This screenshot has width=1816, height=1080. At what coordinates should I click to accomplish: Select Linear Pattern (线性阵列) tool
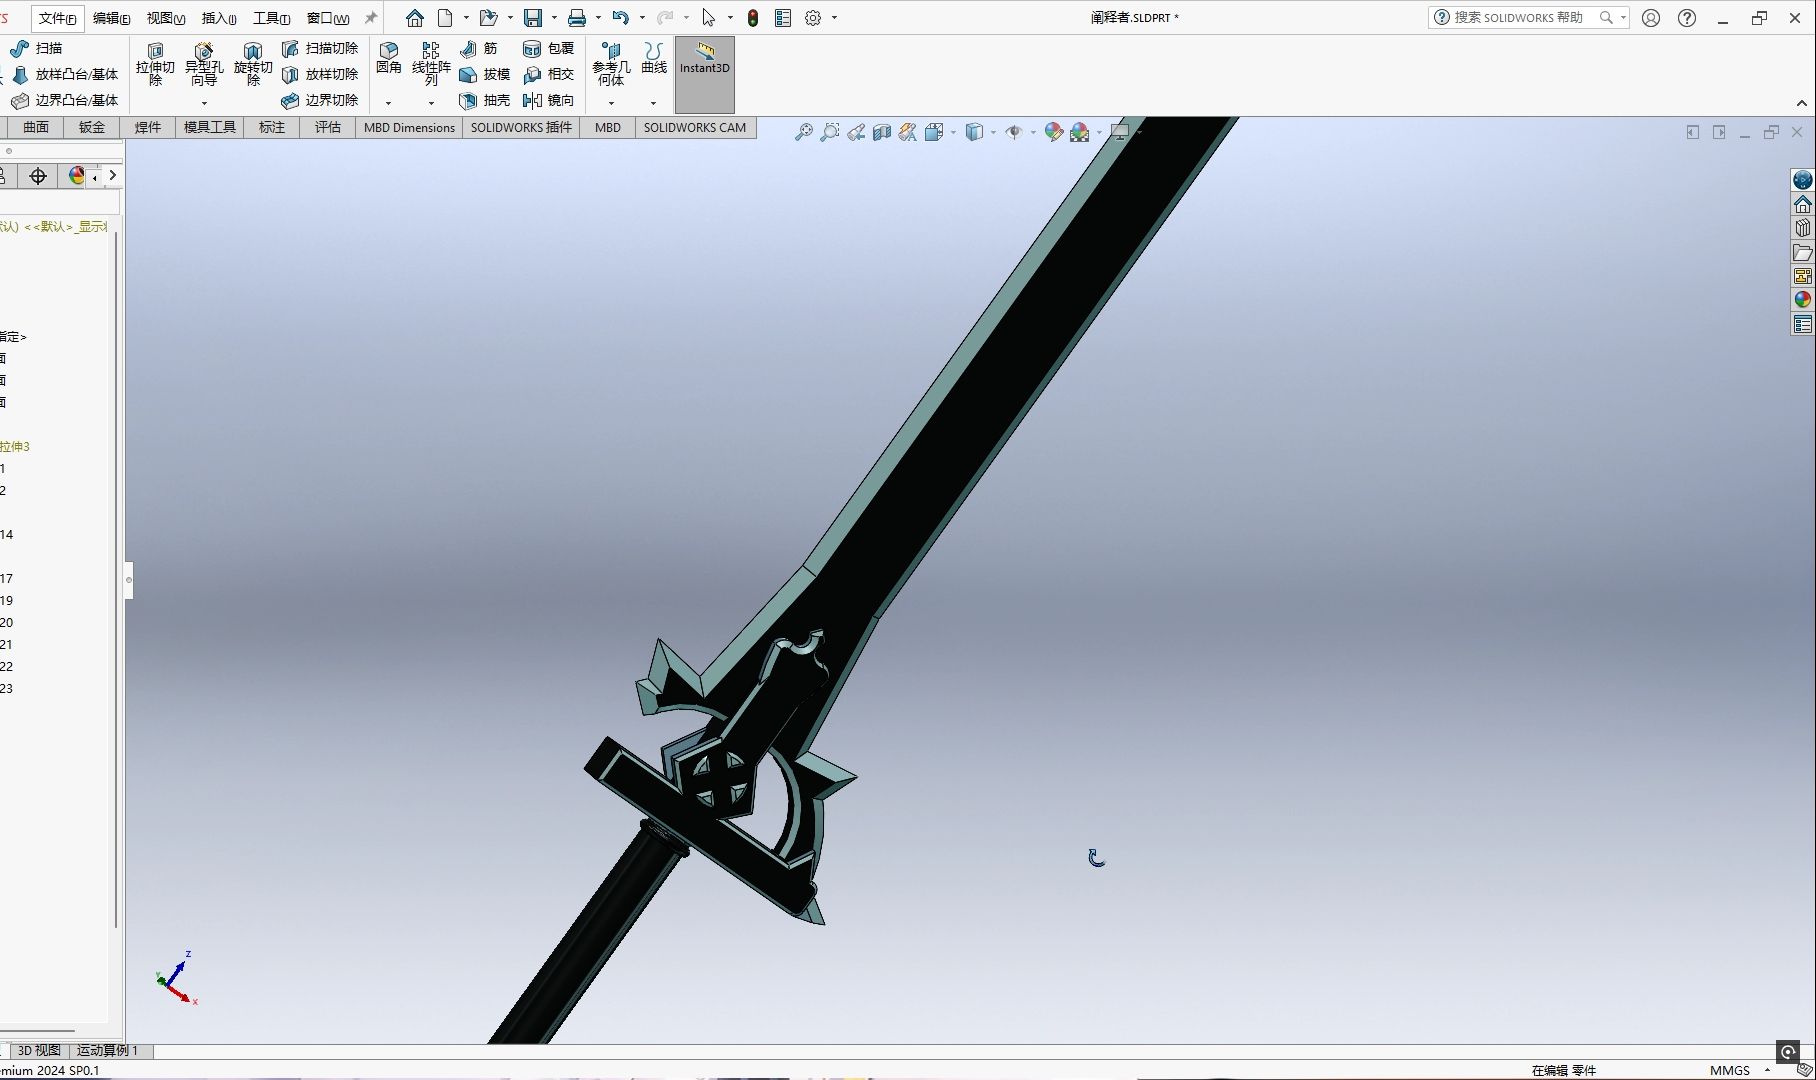pos(431,64)
